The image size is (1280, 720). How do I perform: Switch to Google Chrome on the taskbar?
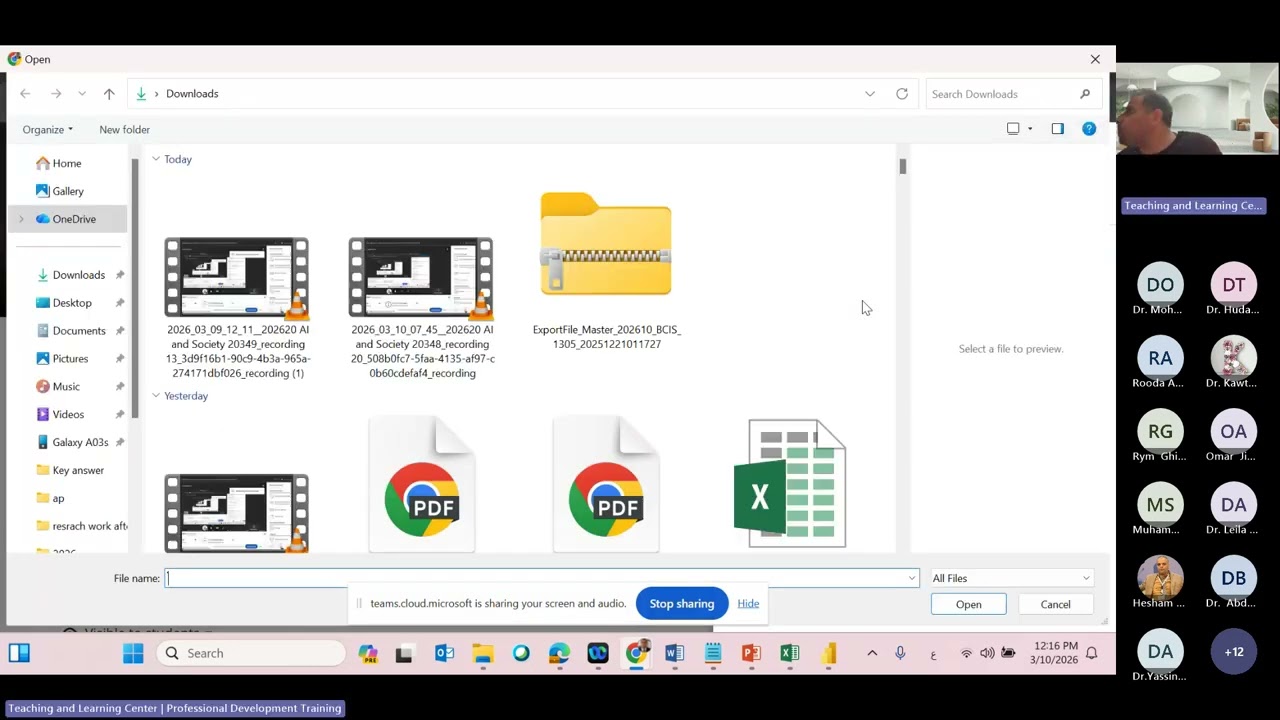pos(636,654)
